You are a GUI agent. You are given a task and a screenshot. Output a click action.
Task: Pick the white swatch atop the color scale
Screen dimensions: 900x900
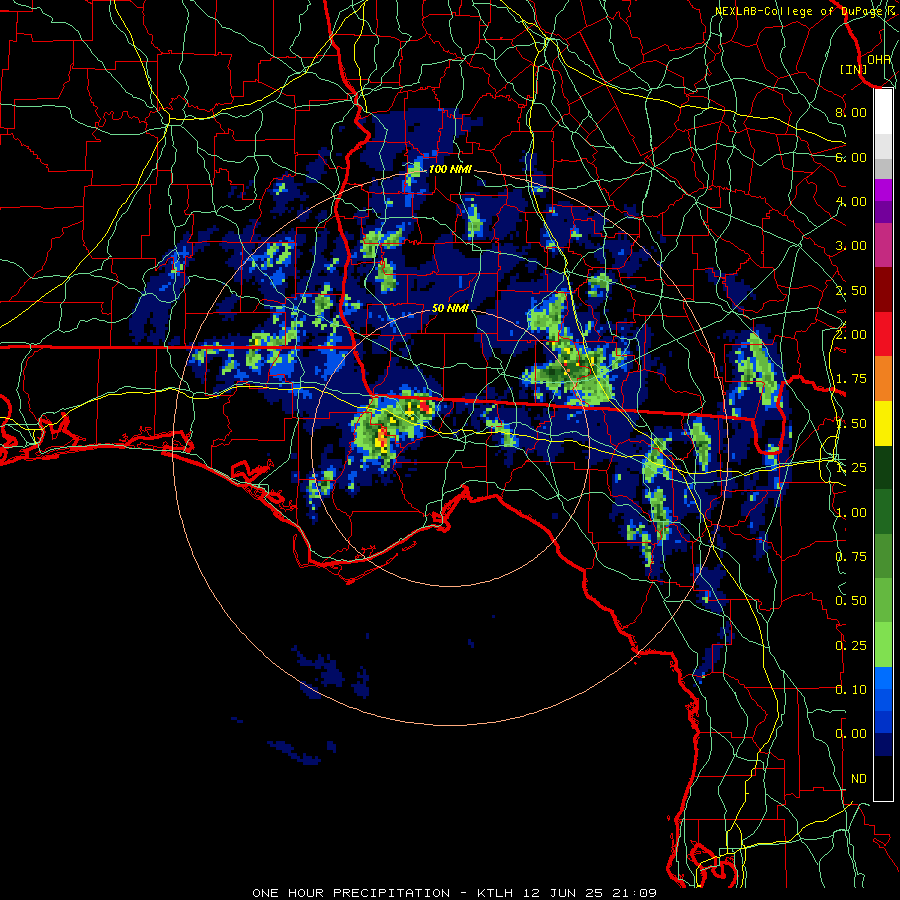tap(883, 111)
